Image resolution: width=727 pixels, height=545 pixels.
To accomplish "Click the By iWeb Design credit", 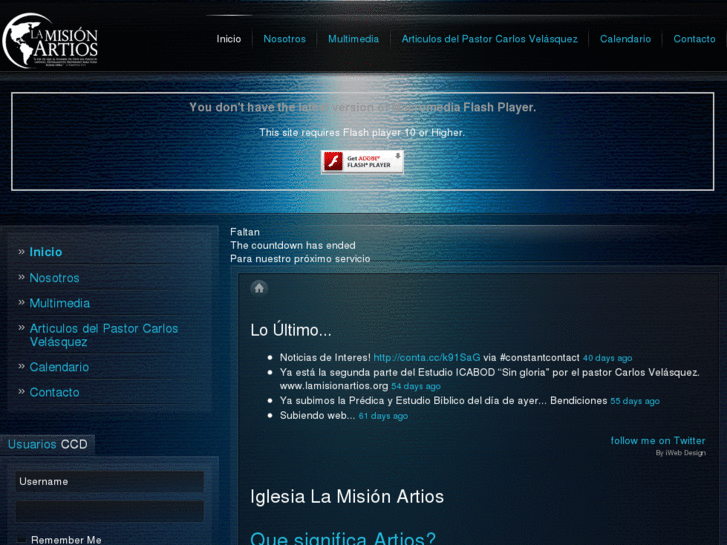I will point(681,453).
